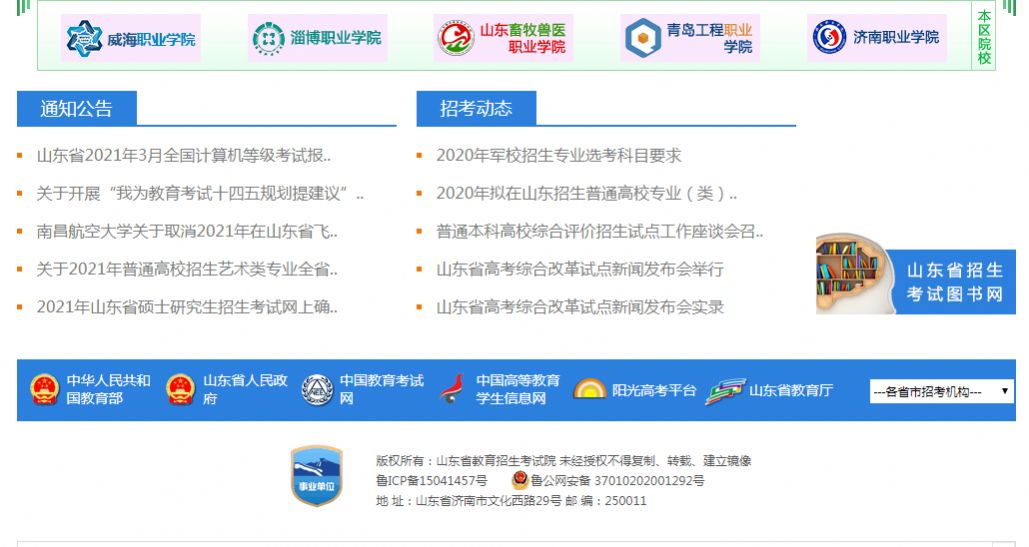1029x547 pixels.
Task: Click the 事业单位 shield badge in footer
Action: coord(317,476)
